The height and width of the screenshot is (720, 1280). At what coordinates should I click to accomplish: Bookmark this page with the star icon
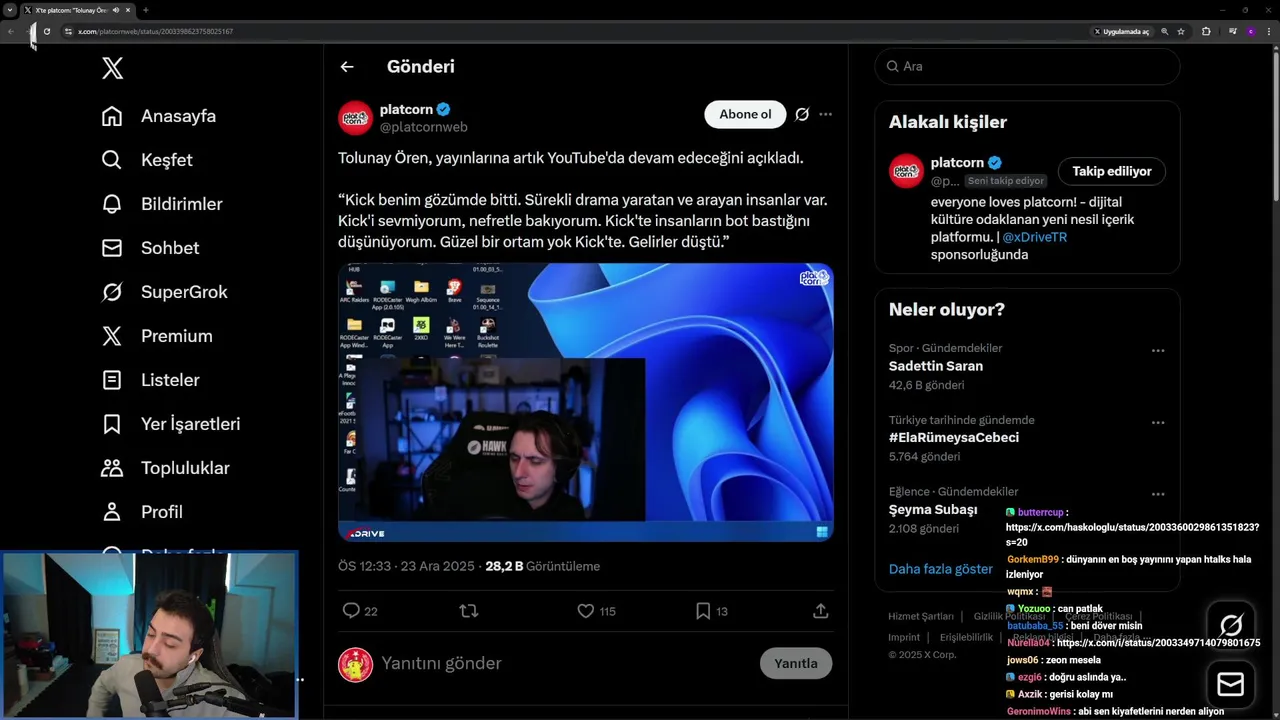(1181, 31)
